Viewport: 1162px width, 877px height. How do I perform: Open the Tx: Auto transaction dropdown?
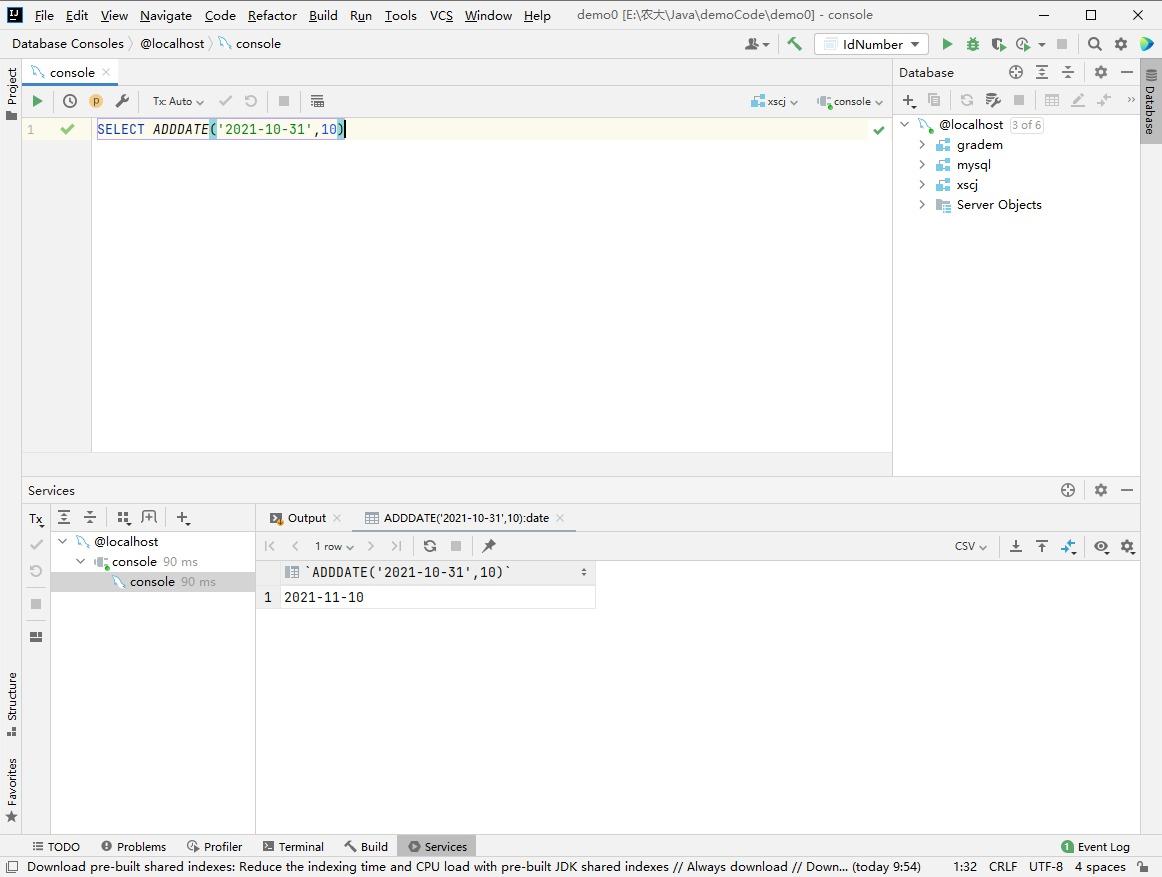[178, 101]
